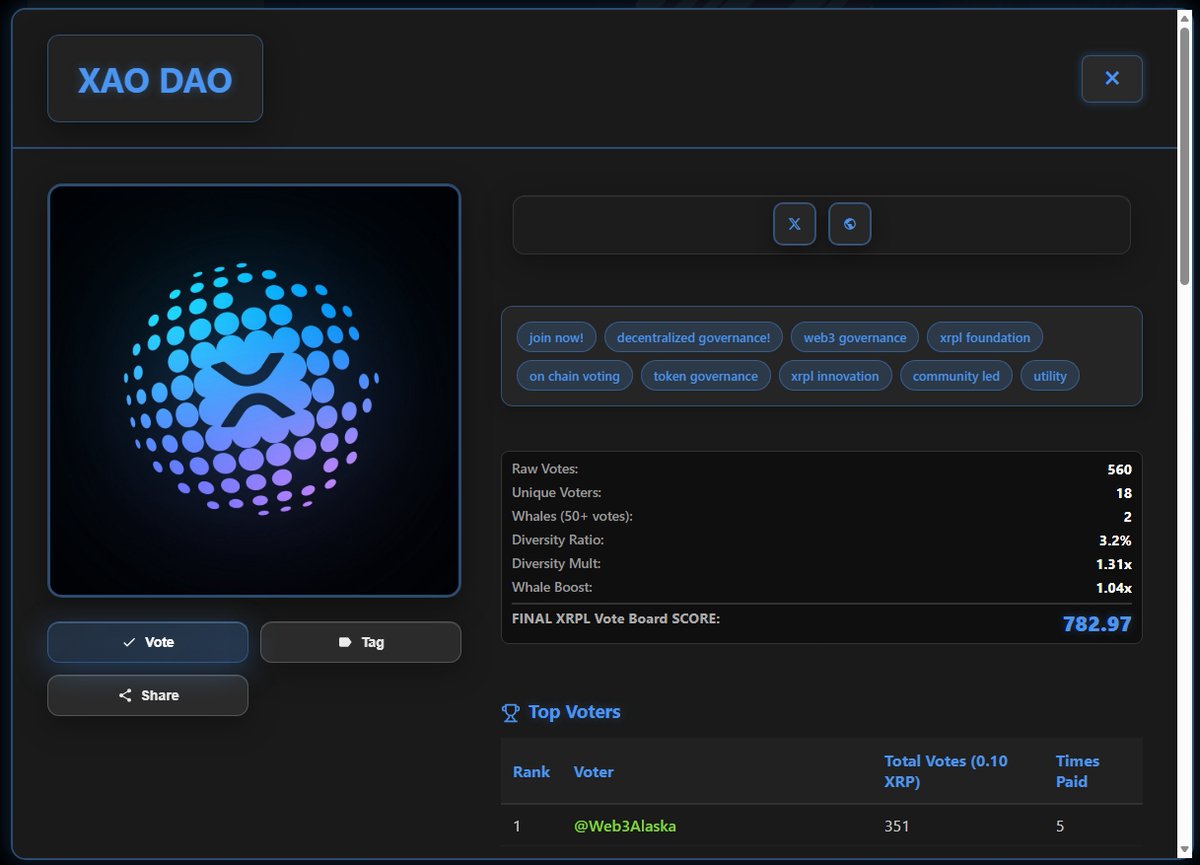1200x865 pixels.
Task: Click the final score value 782.97
Action: coord(1097,624)
